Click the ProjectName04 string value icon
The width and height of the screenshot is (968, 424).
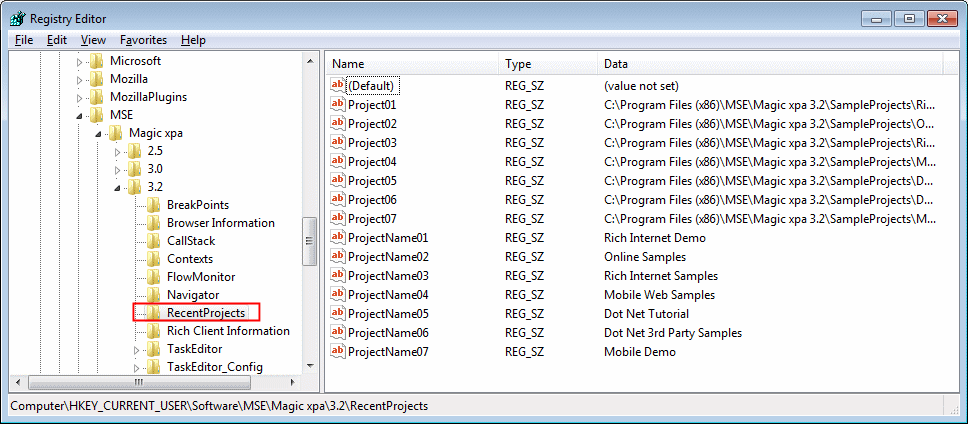338,295
